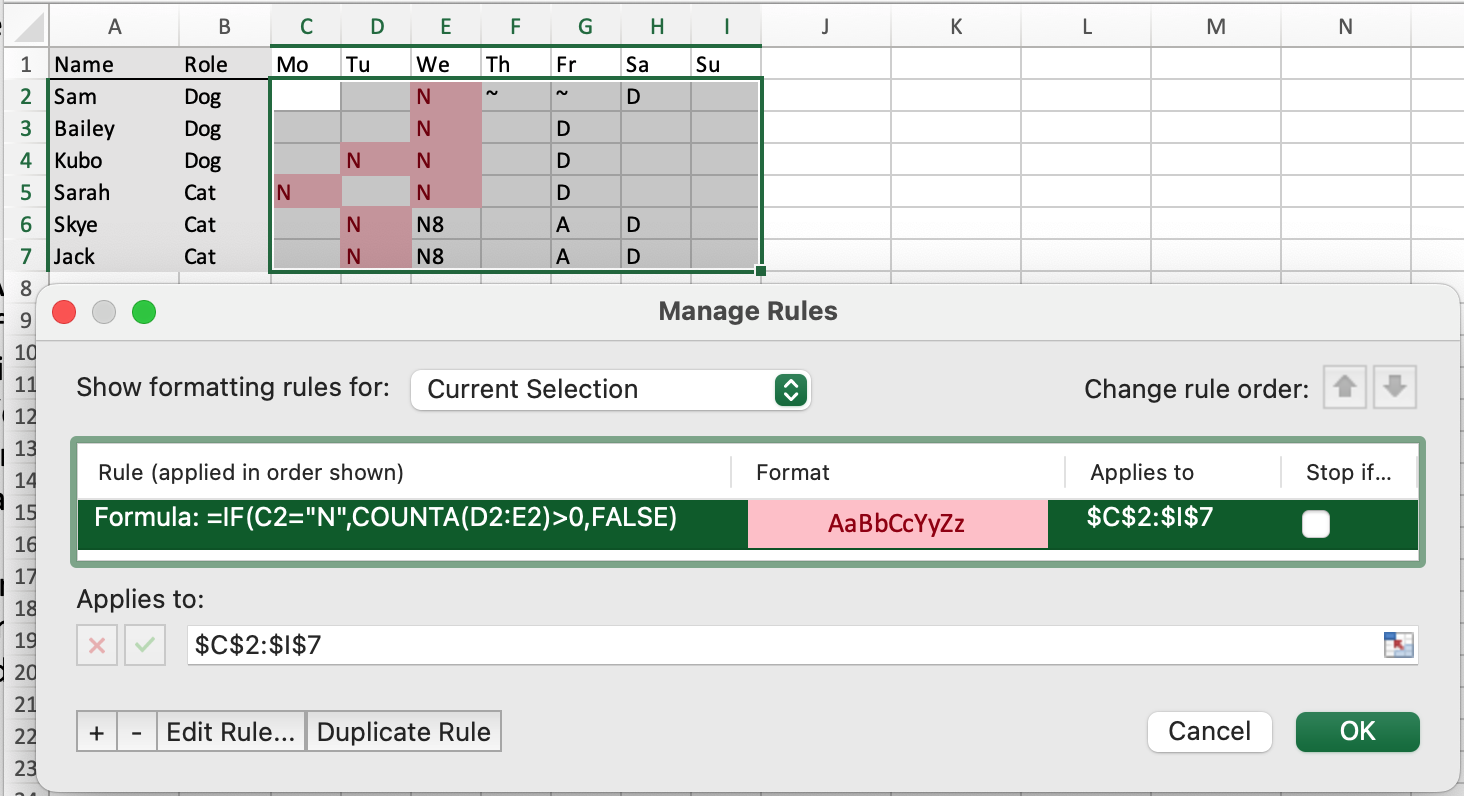The width and height of the screenshot is (1464, 796).
Task: Click the pink AaBbCcYyZz format preview
Action: pyautogui.click(x=897, y=523)
